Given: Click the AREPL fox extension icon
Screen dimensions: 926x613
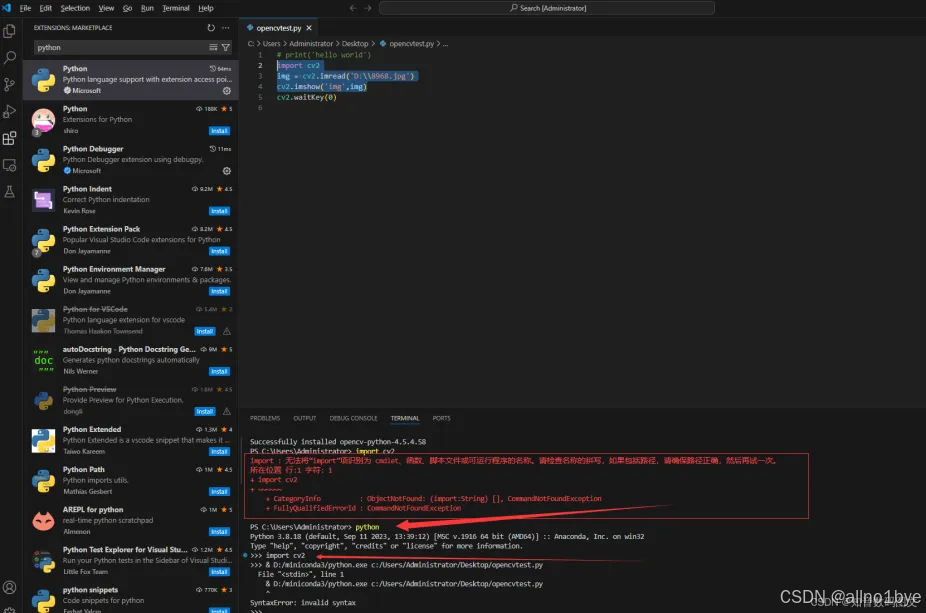Looking at the screenshot, I should pos(43,521).
